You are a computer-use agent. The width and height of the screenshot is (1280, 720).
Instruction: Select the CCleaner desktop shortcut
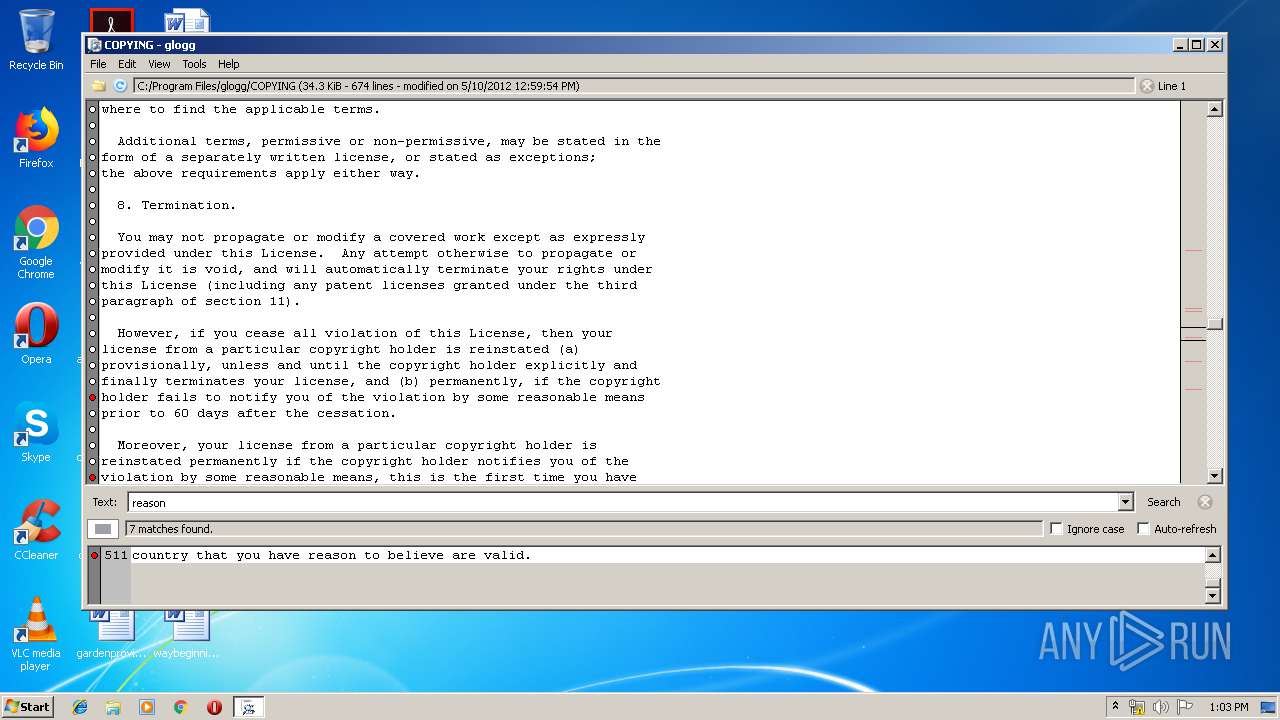[x=36, y=530]
